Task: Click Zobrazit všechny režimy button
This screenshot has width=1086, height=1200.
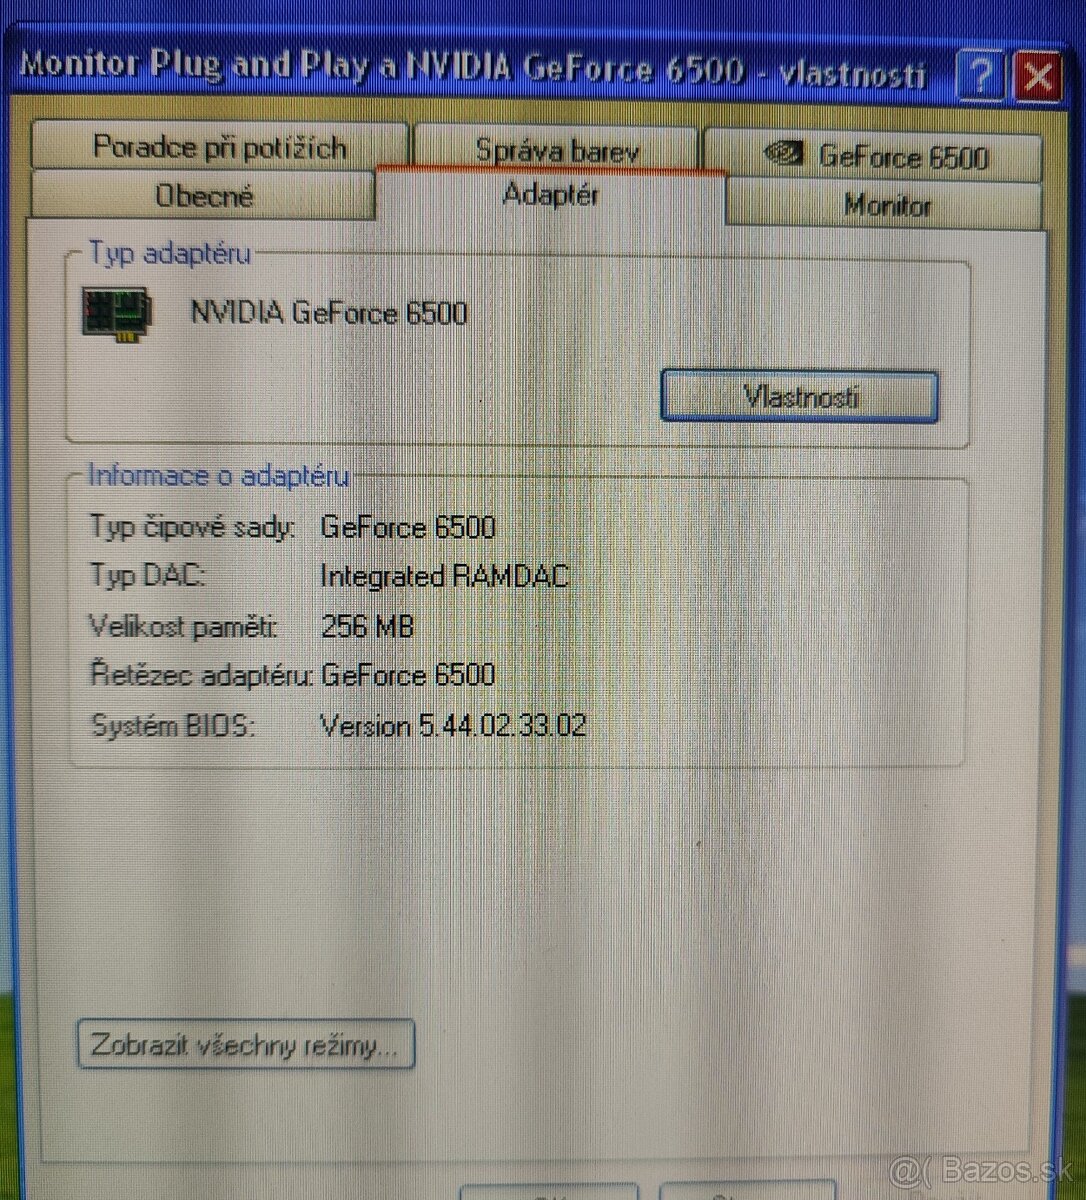Action: [245, 1045]
